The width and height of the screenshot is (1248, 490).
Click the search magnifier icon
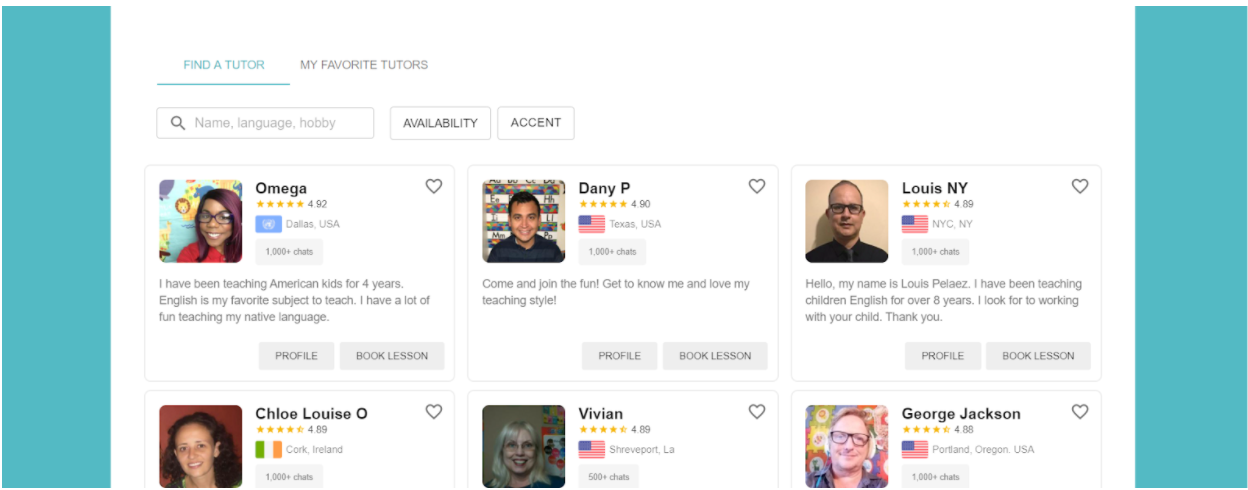178,123
